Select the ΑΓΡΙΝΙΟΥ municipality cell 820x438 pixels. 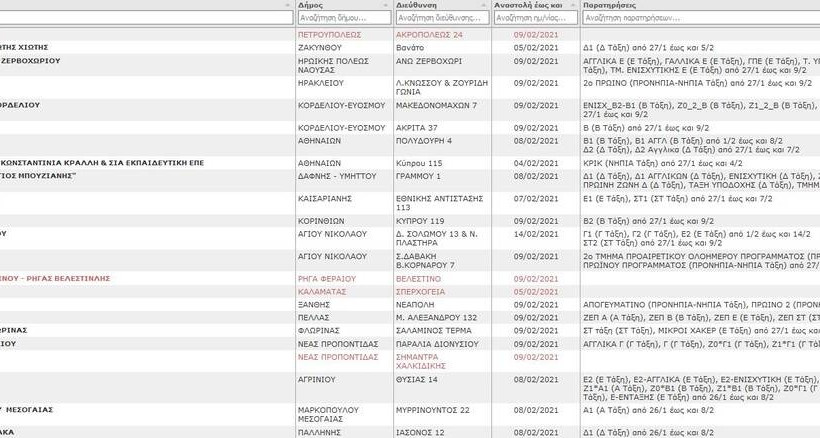(x=320, y=380)
